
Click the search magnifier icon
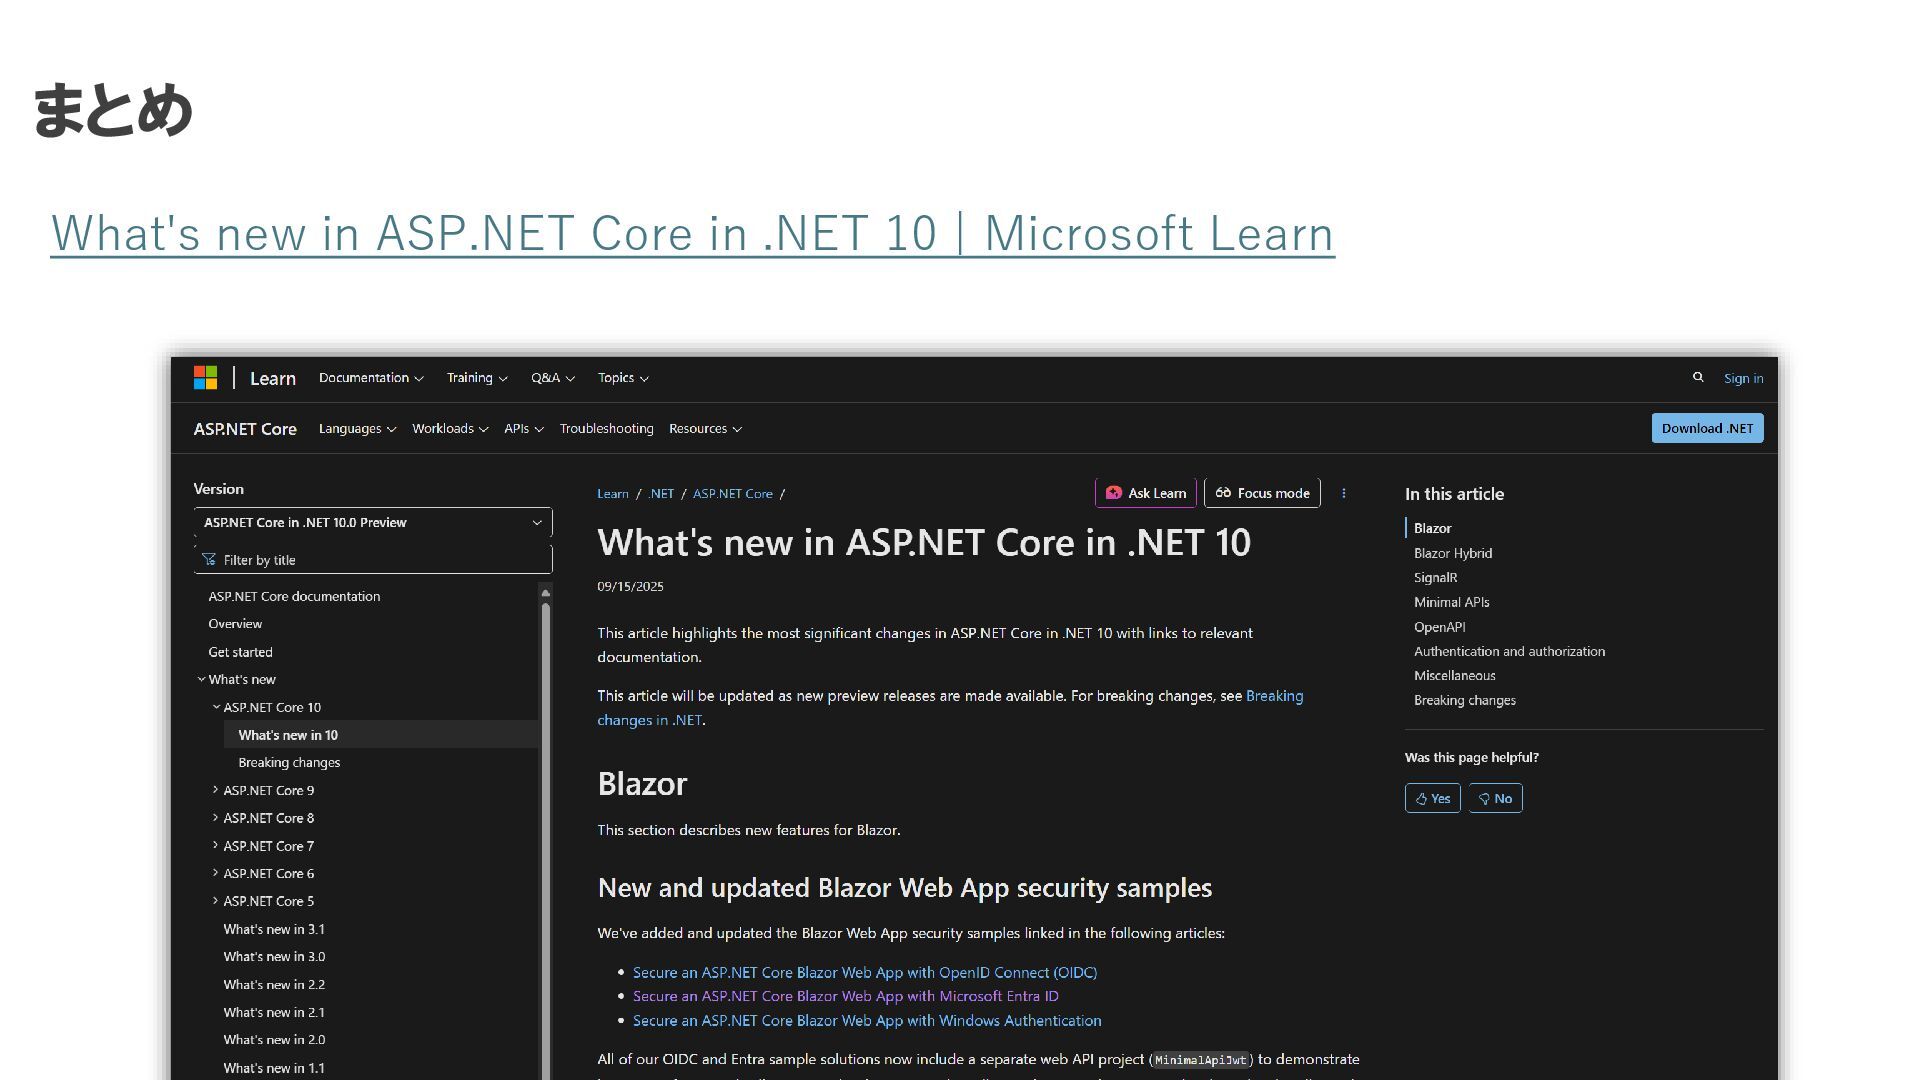pos(1697,377)
